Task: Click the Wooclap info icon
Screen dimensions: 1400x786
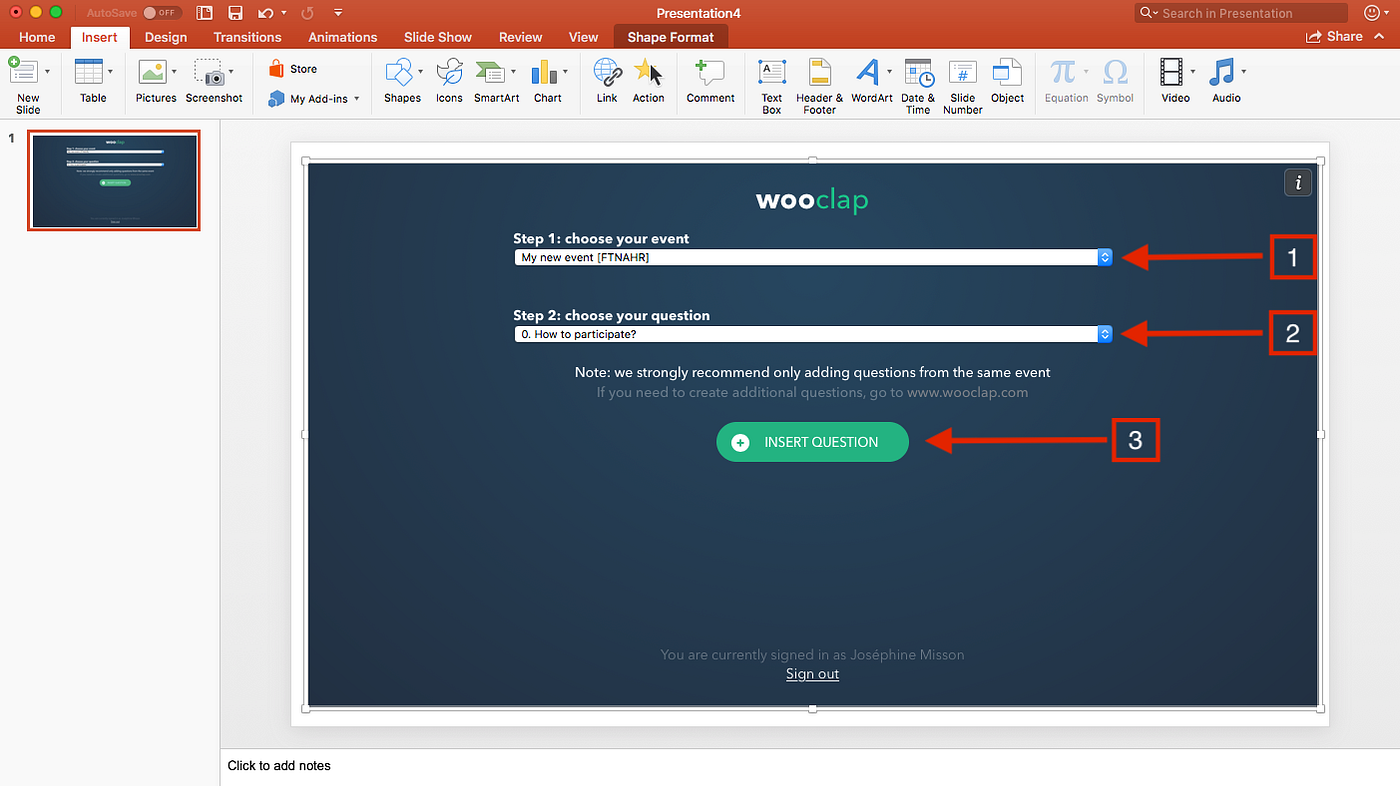Action: 1298,182
